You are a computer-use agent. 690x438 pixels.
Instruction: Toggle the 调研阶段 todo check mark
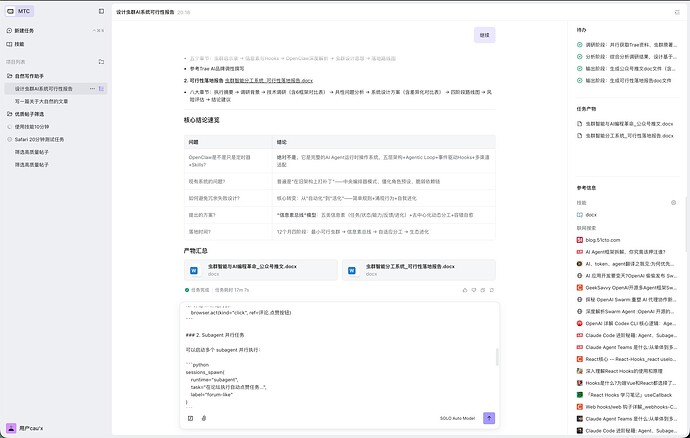click(579, 46)
